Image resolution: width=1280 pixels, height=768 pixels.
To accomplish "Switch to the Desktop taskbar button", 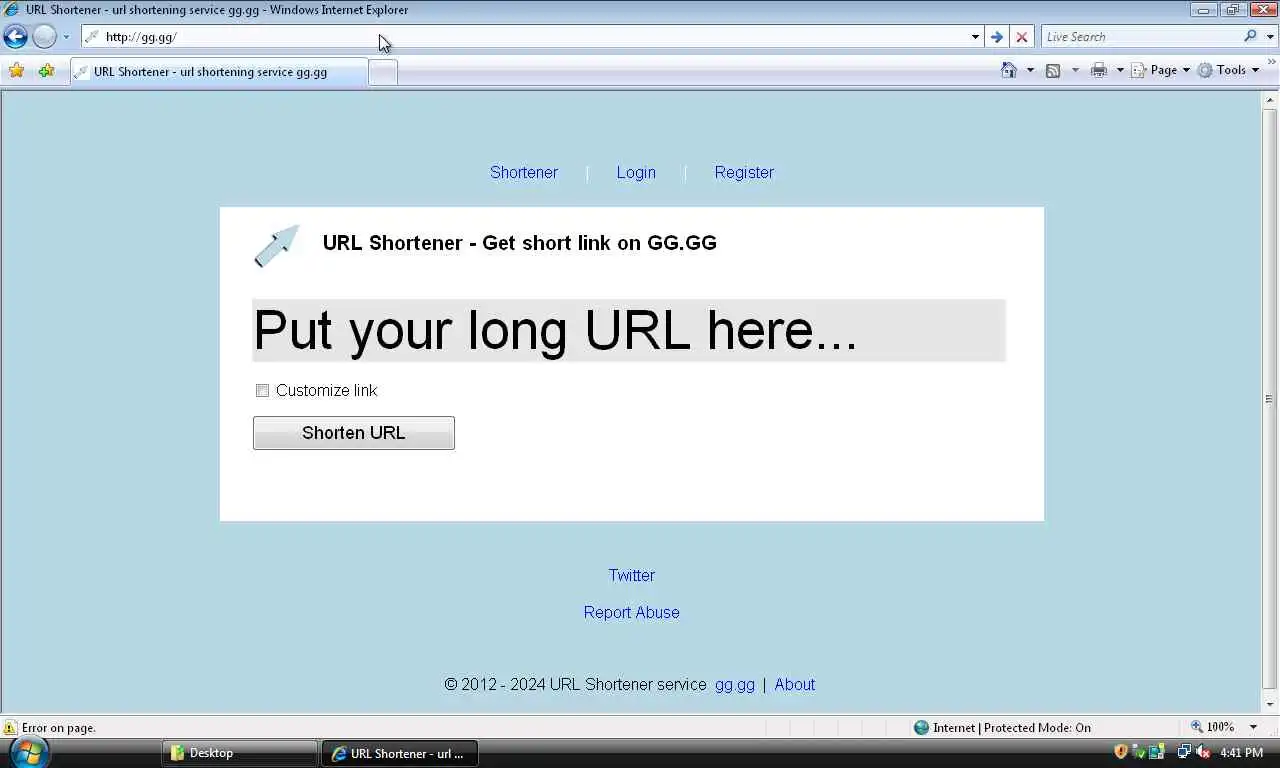I will pyautogui.click(x=239, y=753).
